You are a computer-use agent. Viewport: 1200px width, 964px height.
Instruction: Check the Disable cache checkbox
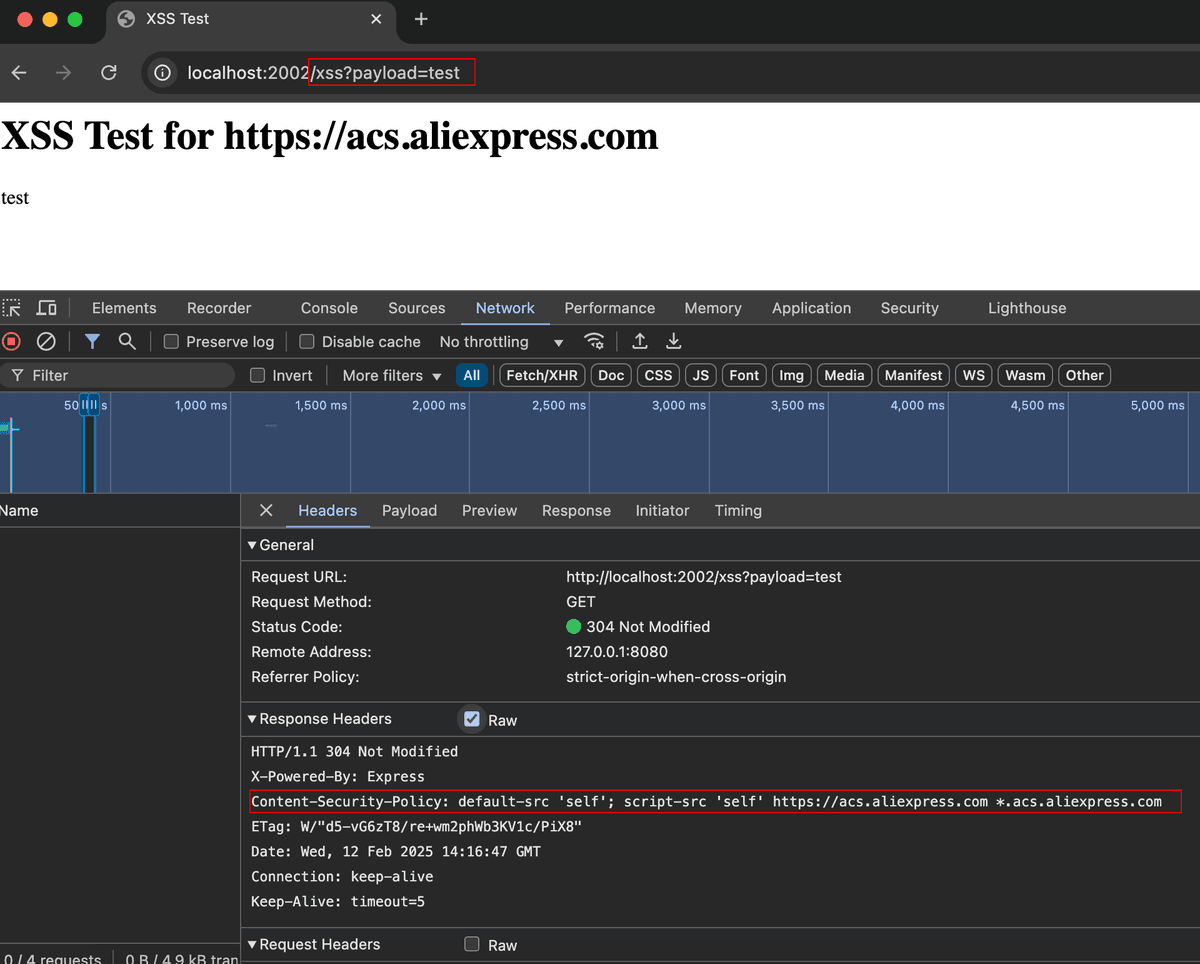click(x=306, y=341)
